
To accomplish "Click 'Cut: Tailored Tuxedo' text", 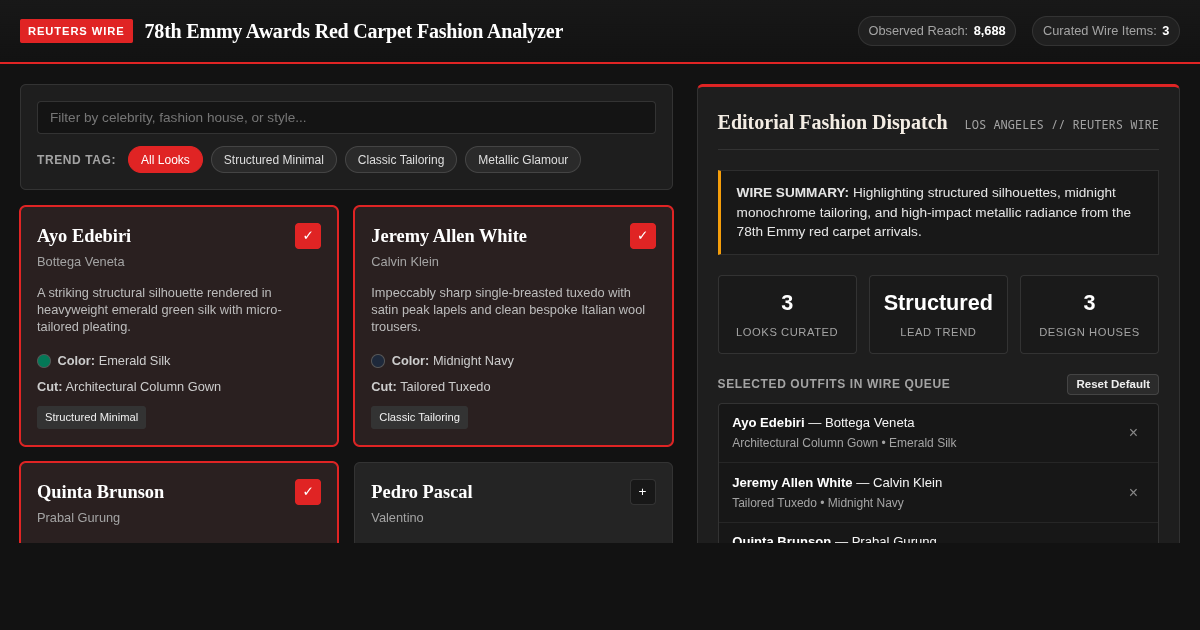I will [431, 387].
